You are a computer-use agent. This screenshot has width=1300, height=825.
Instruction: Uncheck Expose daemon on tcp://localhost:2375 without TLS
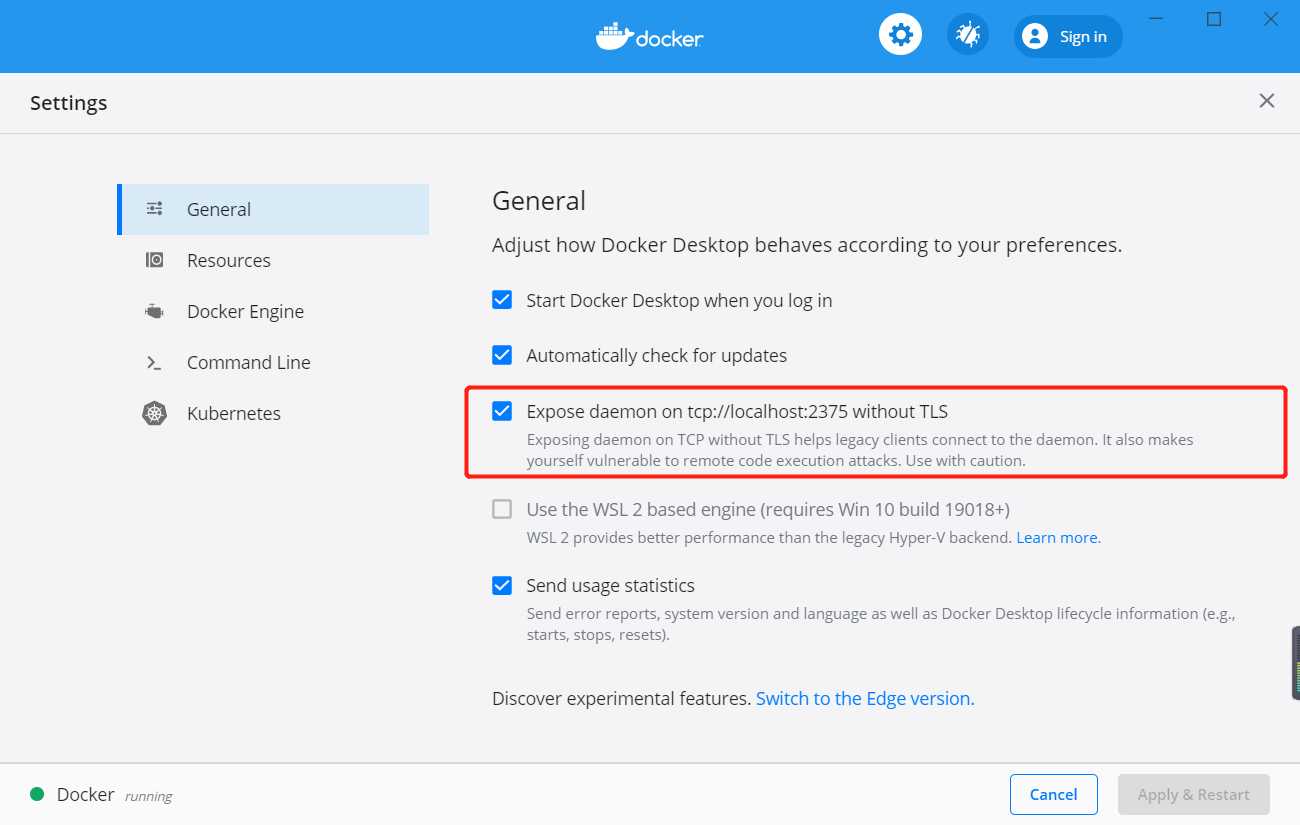(x=502, y=411)
